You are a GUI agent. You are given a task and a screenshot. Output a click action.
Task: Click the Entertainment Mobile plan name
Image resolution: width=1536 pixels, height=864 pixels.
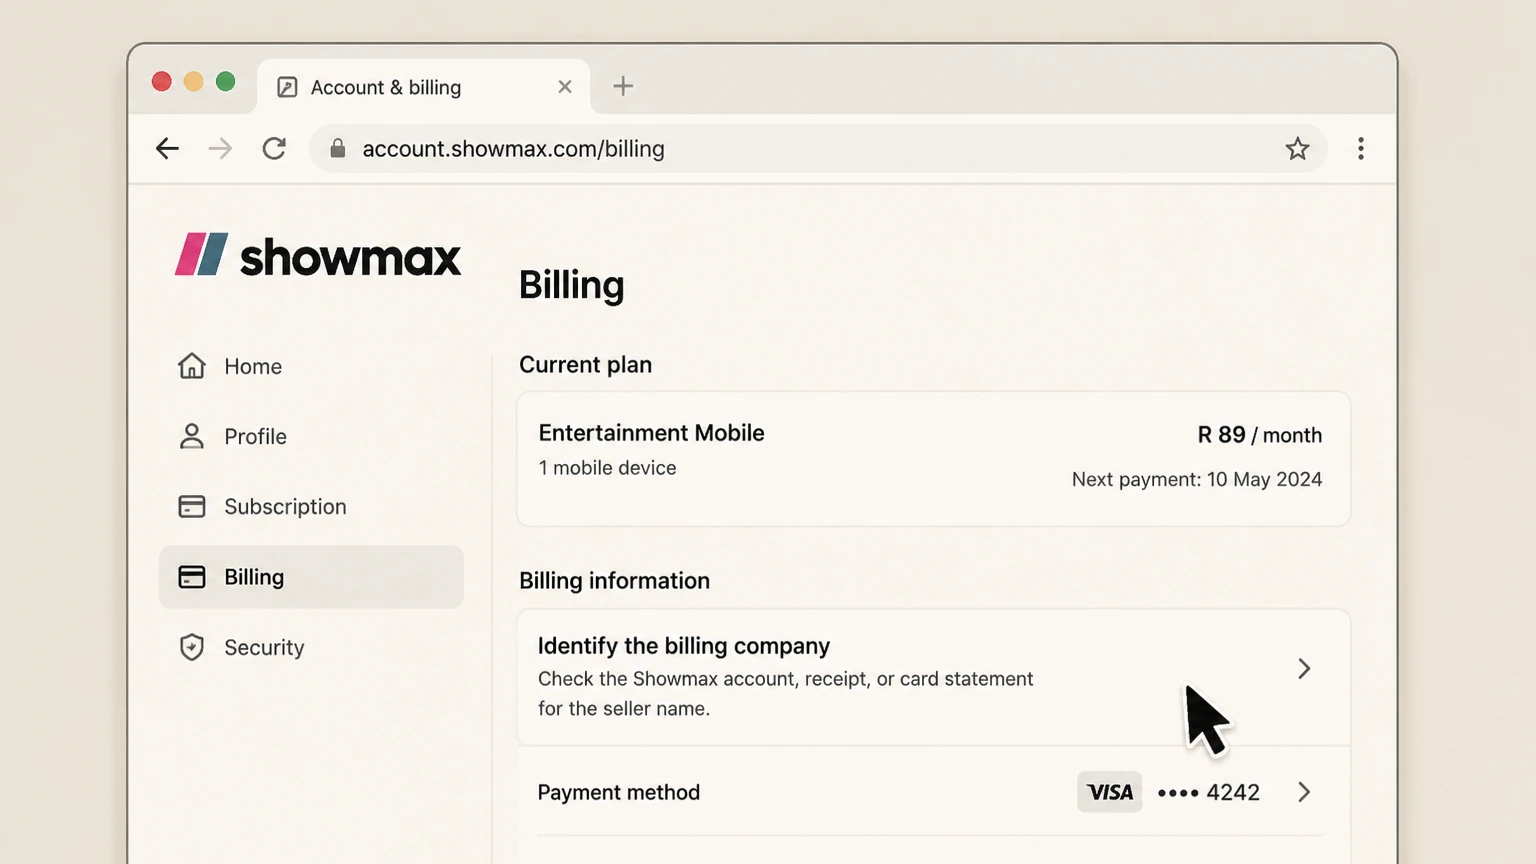tap(651, 433)
